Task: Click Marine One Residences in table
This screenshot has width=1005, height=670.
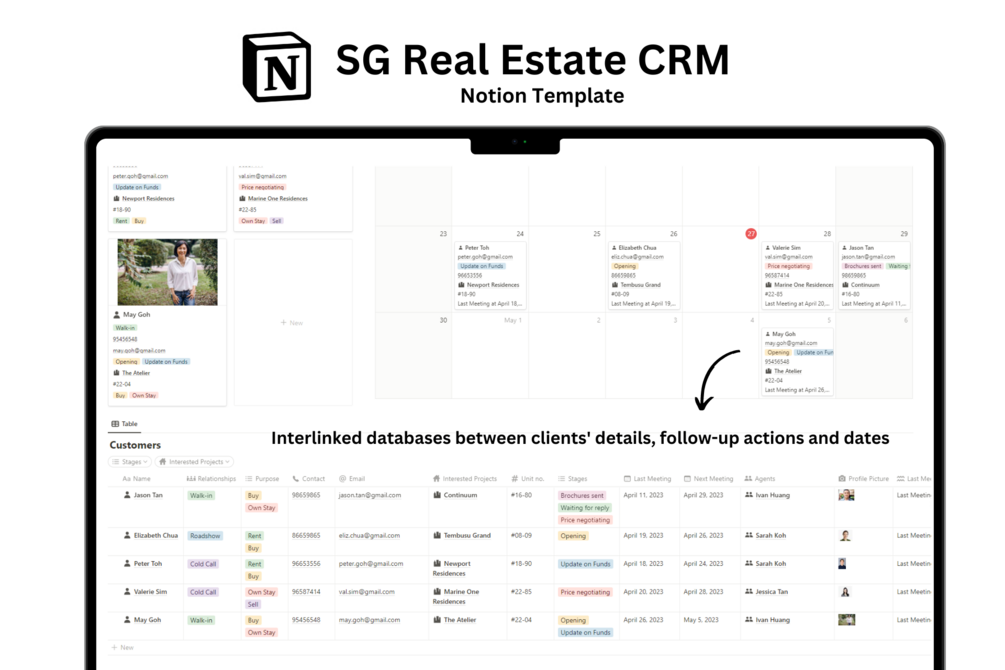Action: point(456,596)
